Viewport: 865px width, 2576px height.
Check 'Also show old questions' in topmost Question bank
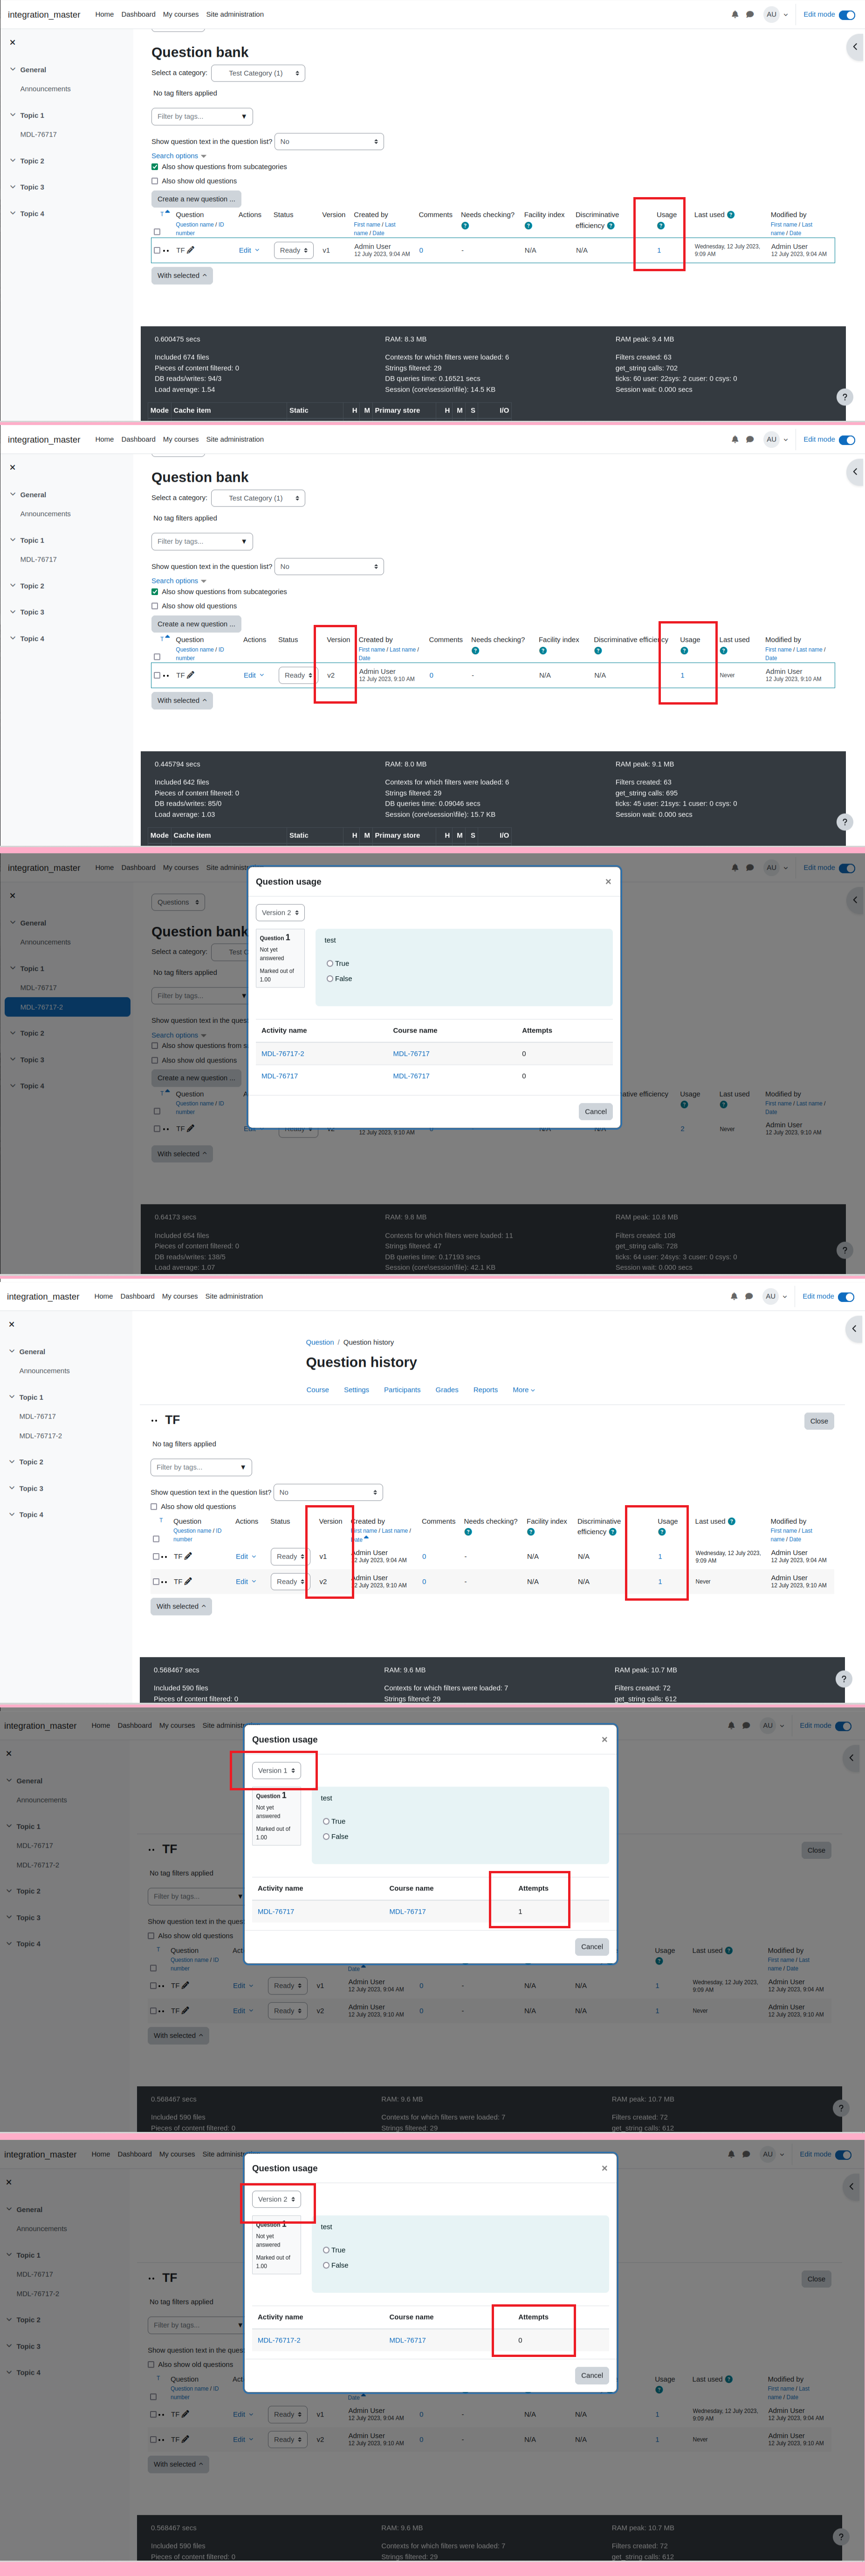tap(155, 181)
